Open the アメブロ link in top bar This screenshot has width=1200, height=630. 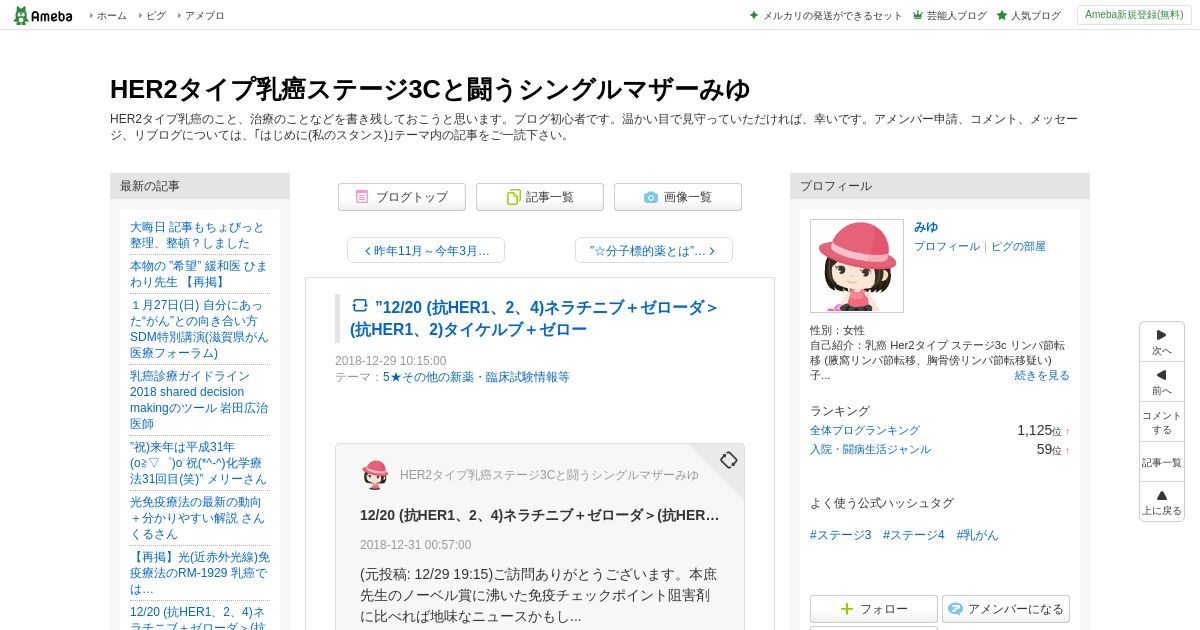point(204,15)
